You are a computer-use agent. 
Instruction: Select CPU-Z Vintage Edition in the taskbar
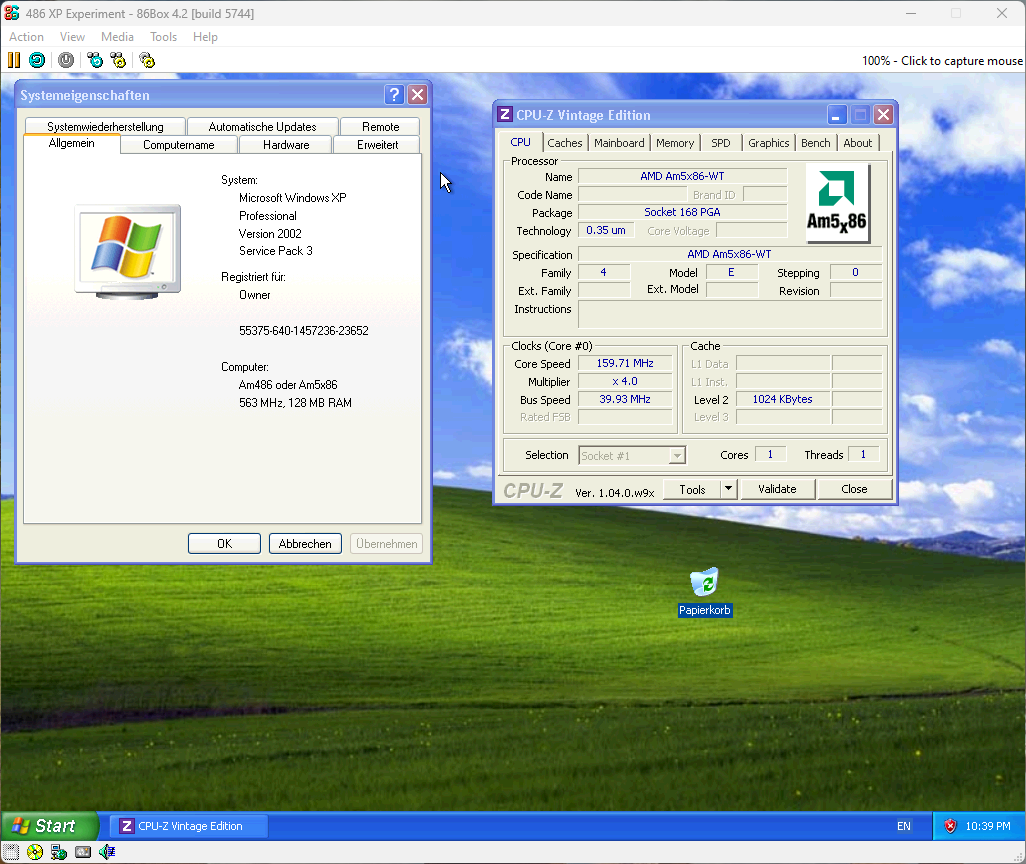coord(188,825)
